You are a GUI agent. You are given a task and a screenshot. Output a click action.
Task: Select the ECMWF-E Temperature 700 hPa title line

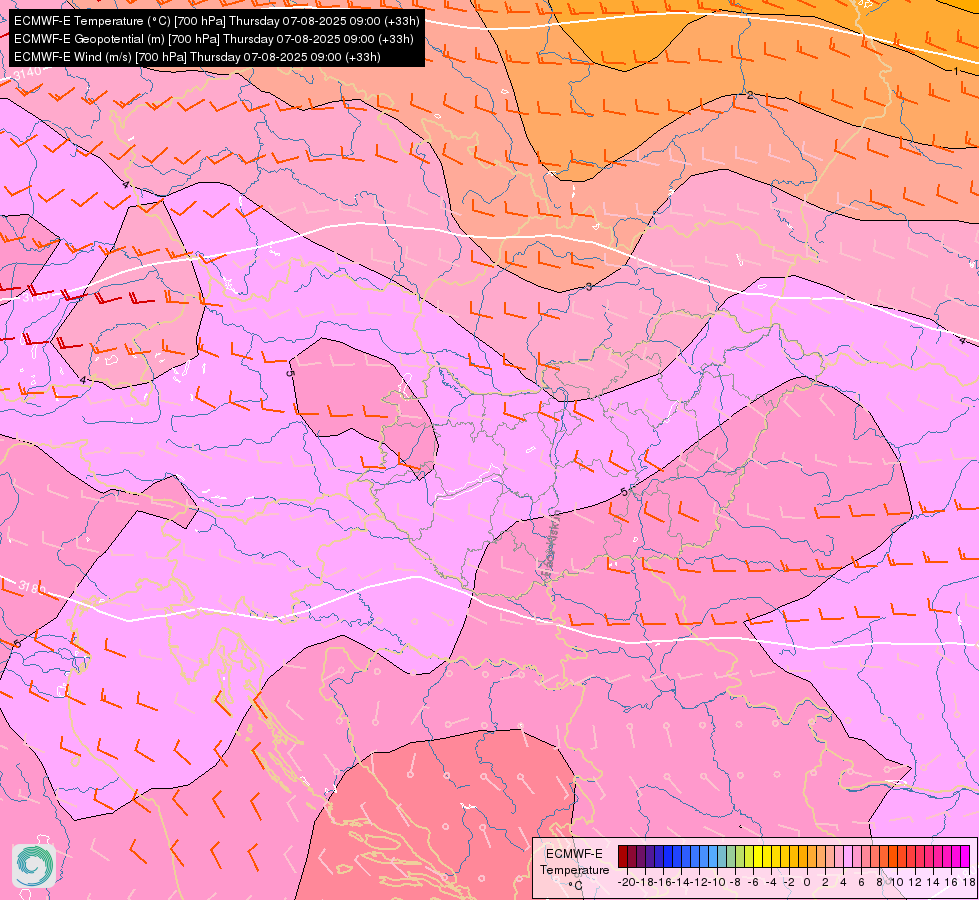click(x=216, y=21)
